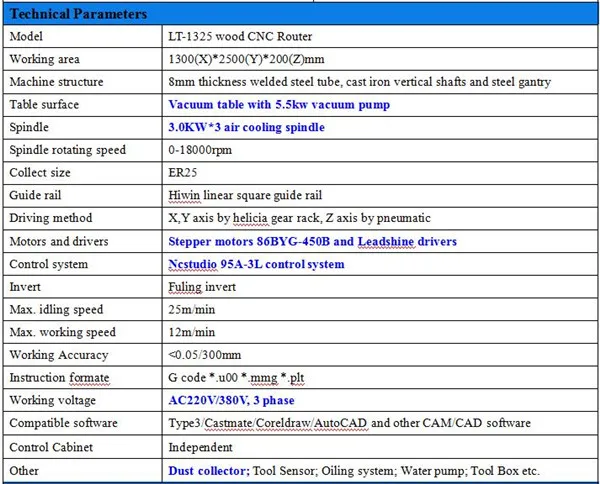The width and height of the screenshot is (600, 484).
Task: Click 'Vacuum table with 5.5kw vacuum pump'
Action: point(279,104)
